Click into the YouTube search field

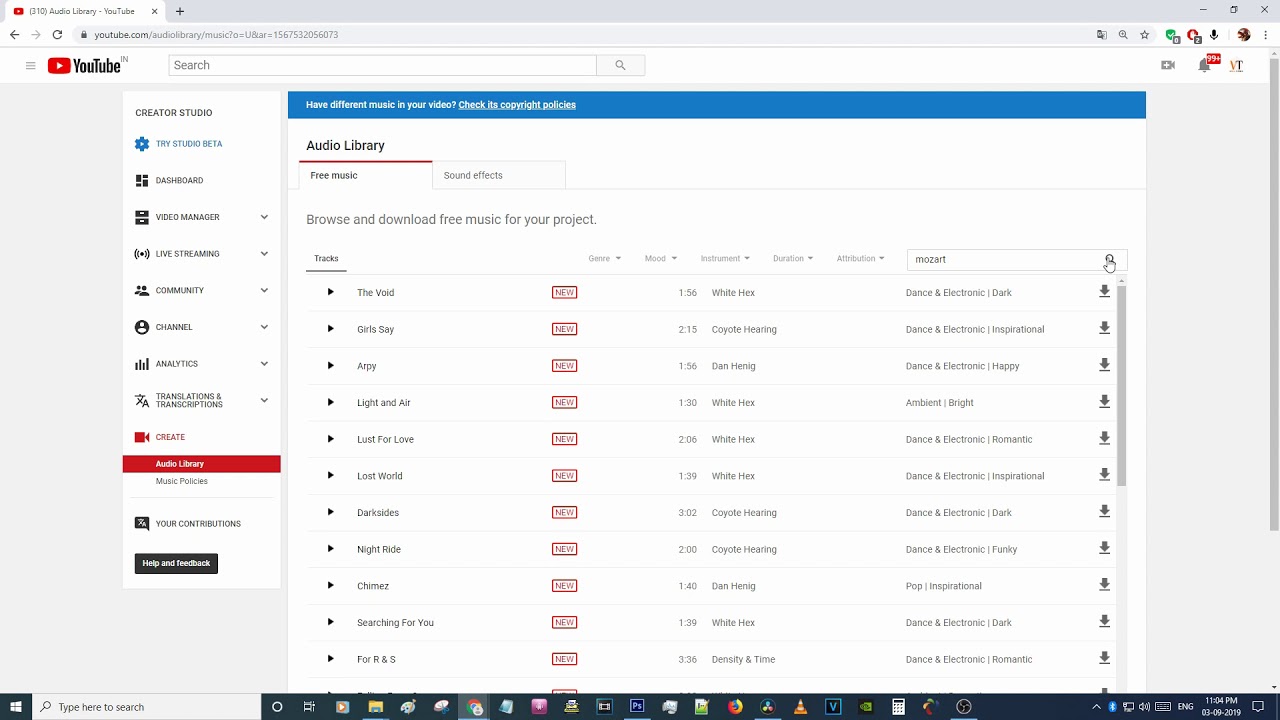coord(383,65)
